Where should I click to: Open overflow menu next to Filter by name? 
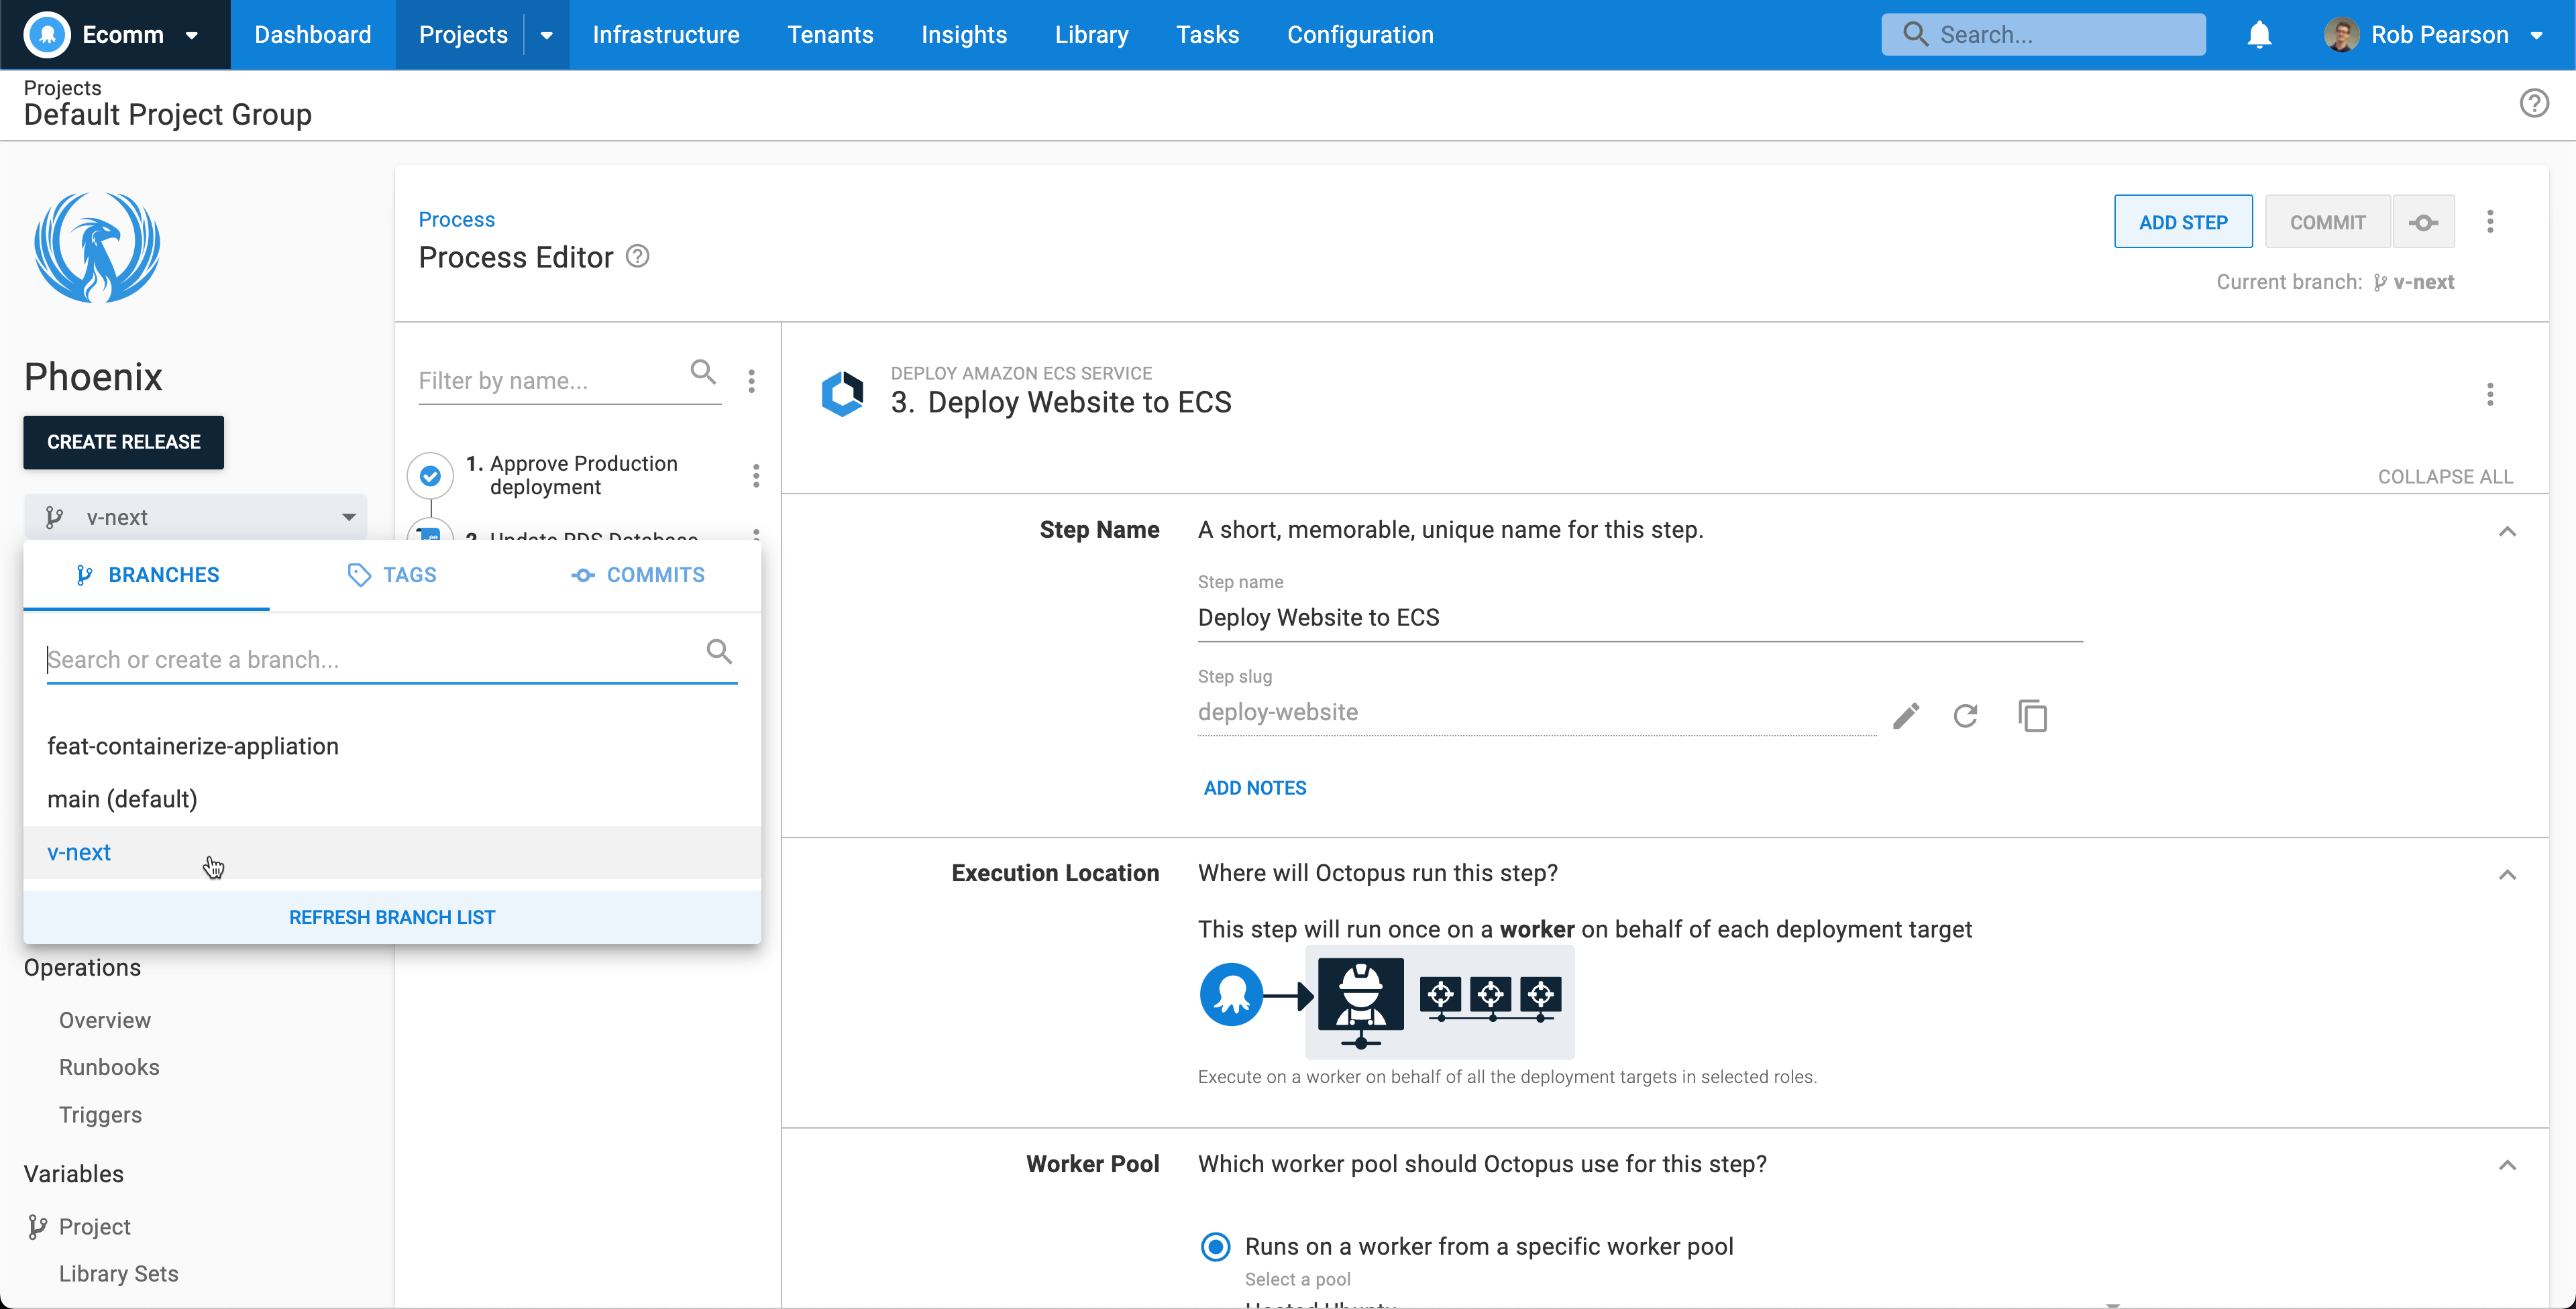coord(751,381)
